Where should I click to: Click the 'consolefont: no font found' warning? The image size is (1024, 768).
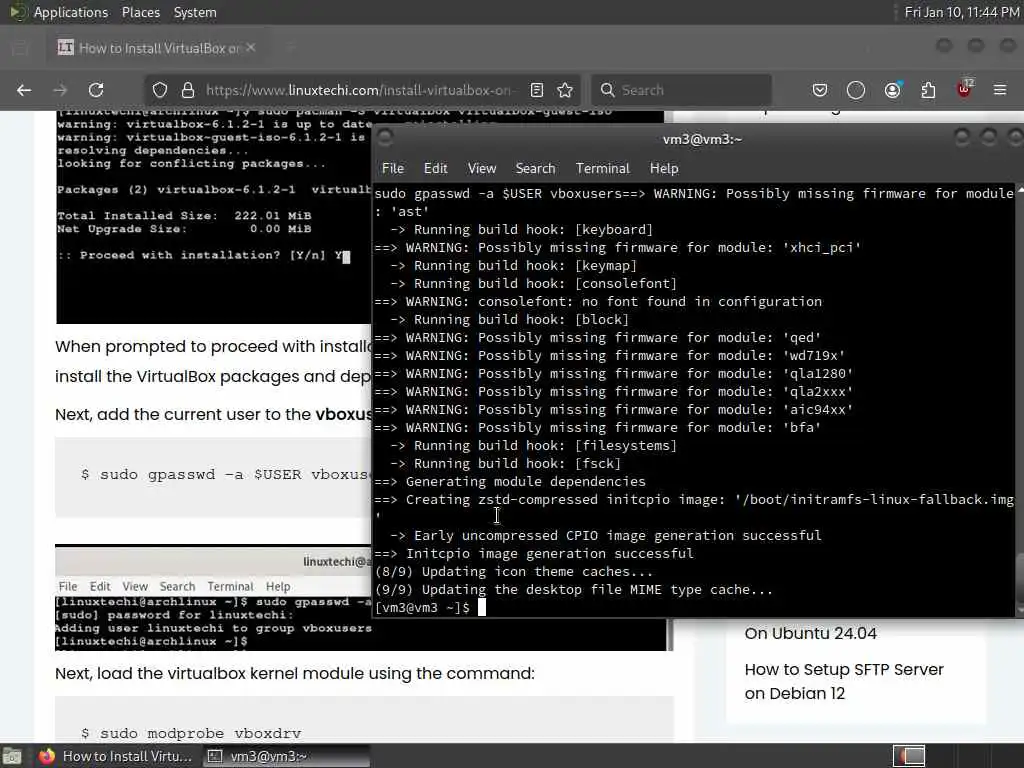click(x=598, y=302)
